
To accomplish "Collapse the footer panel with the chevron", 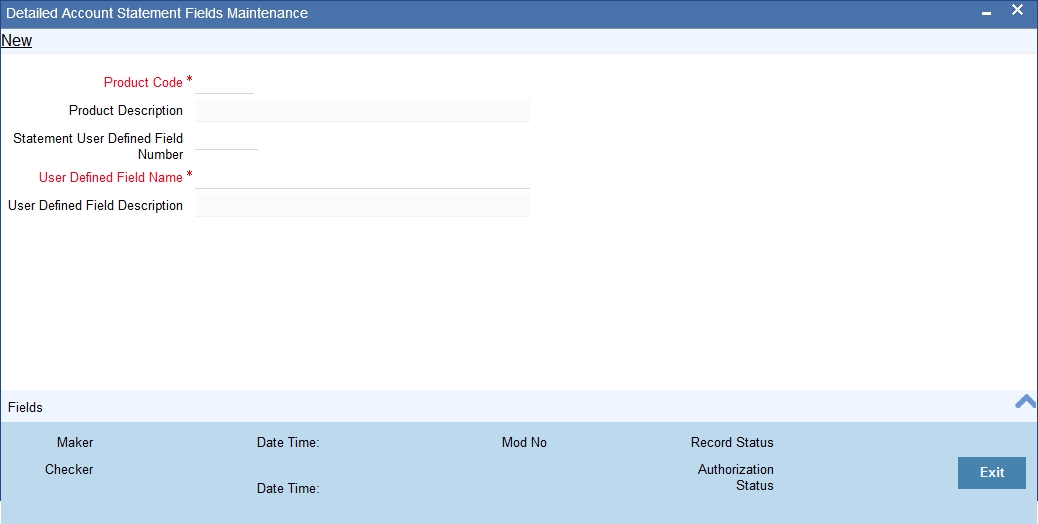I will [1025, 402].
